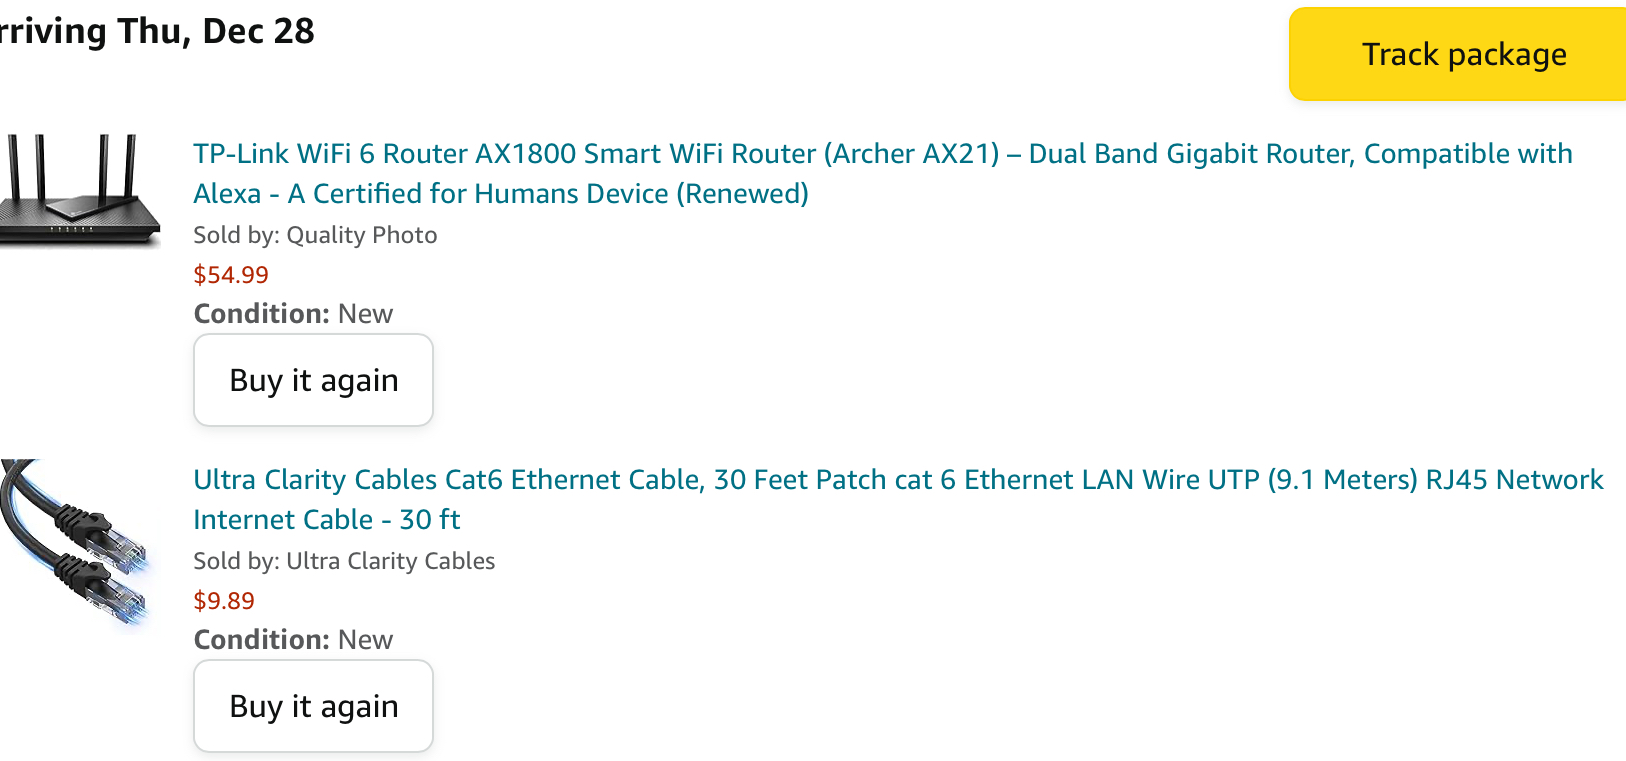The width and height of the screenshot is (1626, 761).
Task: Click the RJ45 Network text in cable title
Action: (1514, 480)
